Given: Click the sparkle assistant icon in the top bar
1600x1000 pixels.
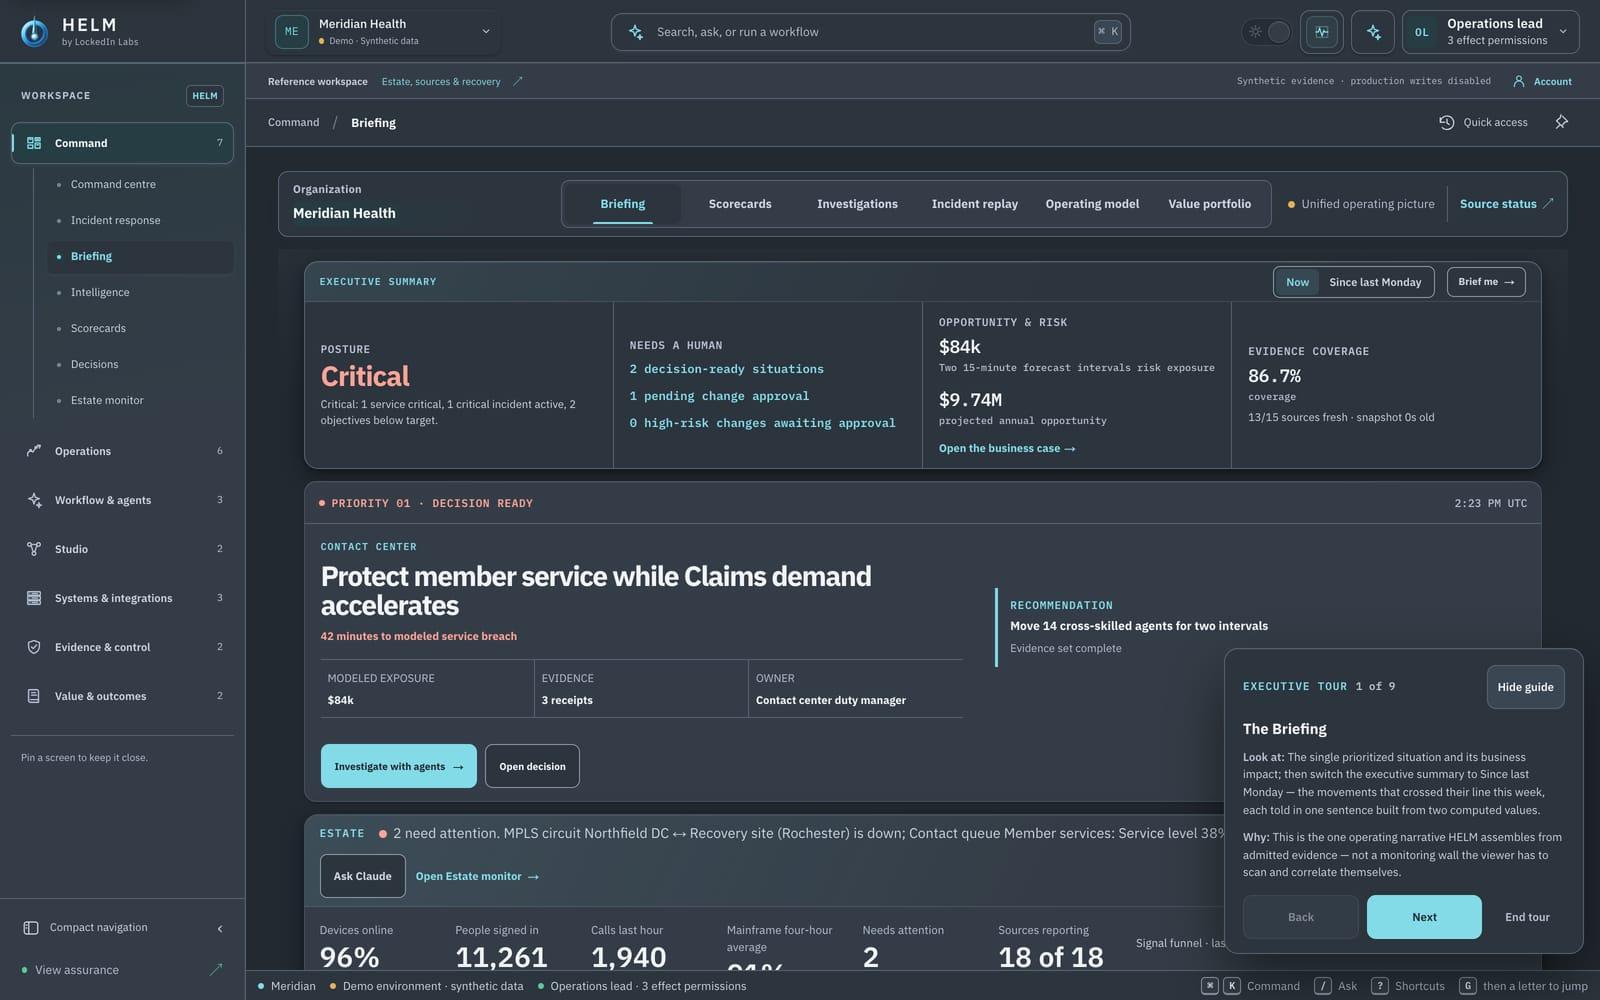Looking at the screenshot, I should (1373, 32).
